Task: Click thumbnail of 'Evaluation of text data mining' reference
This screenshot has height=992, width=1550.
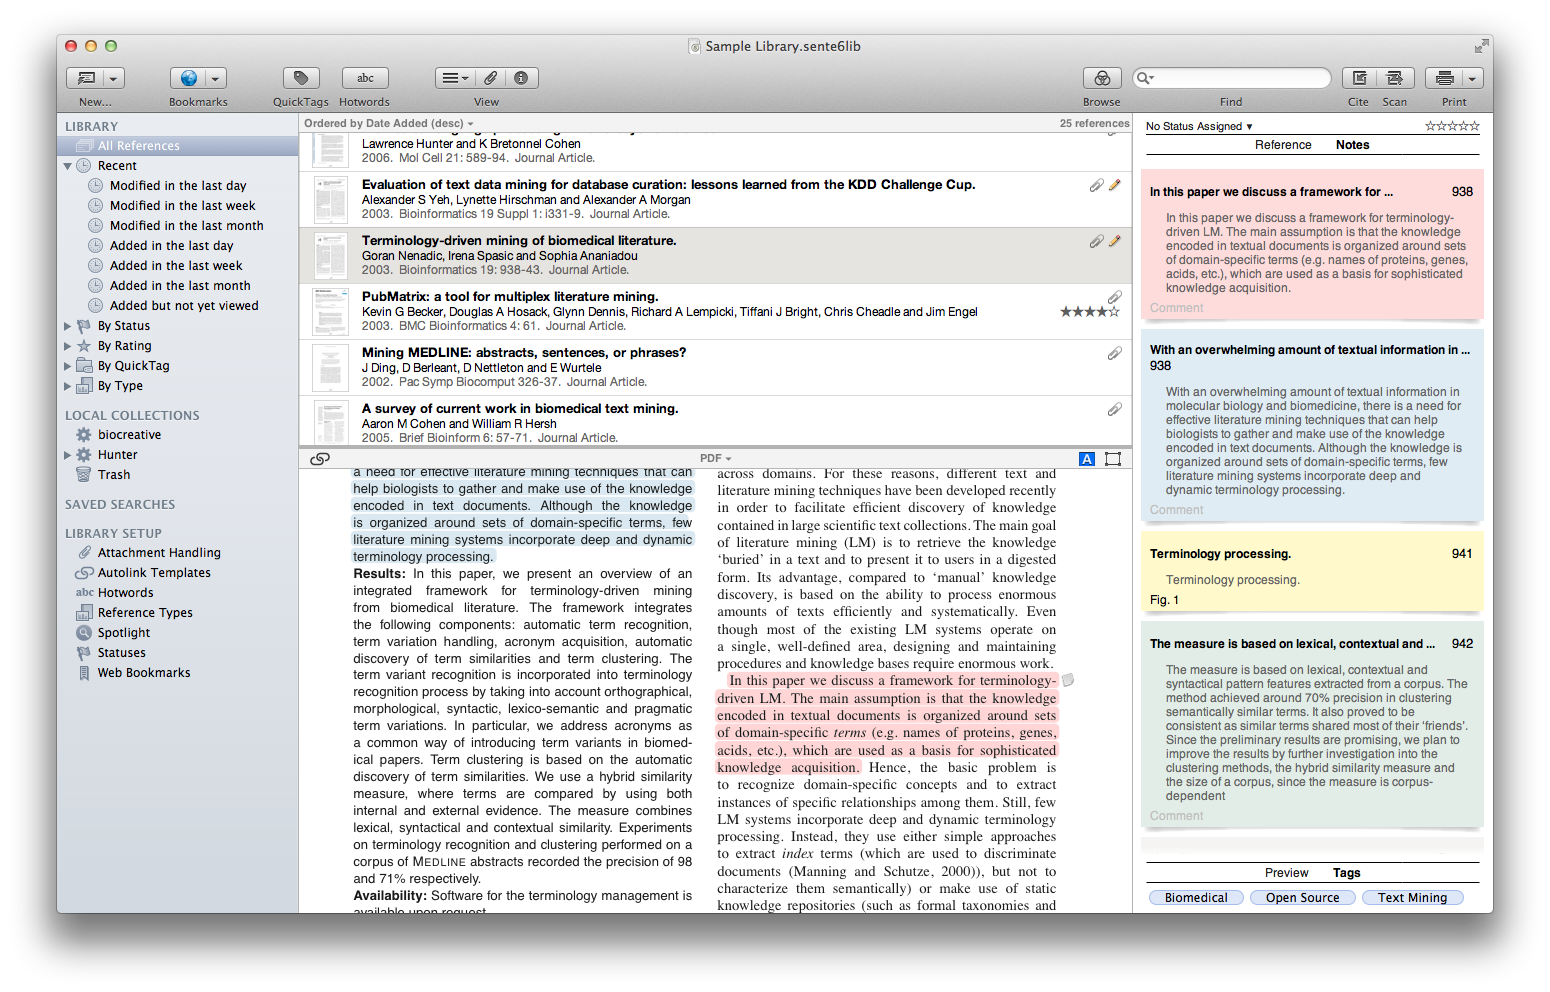Action: pos(330,200)
